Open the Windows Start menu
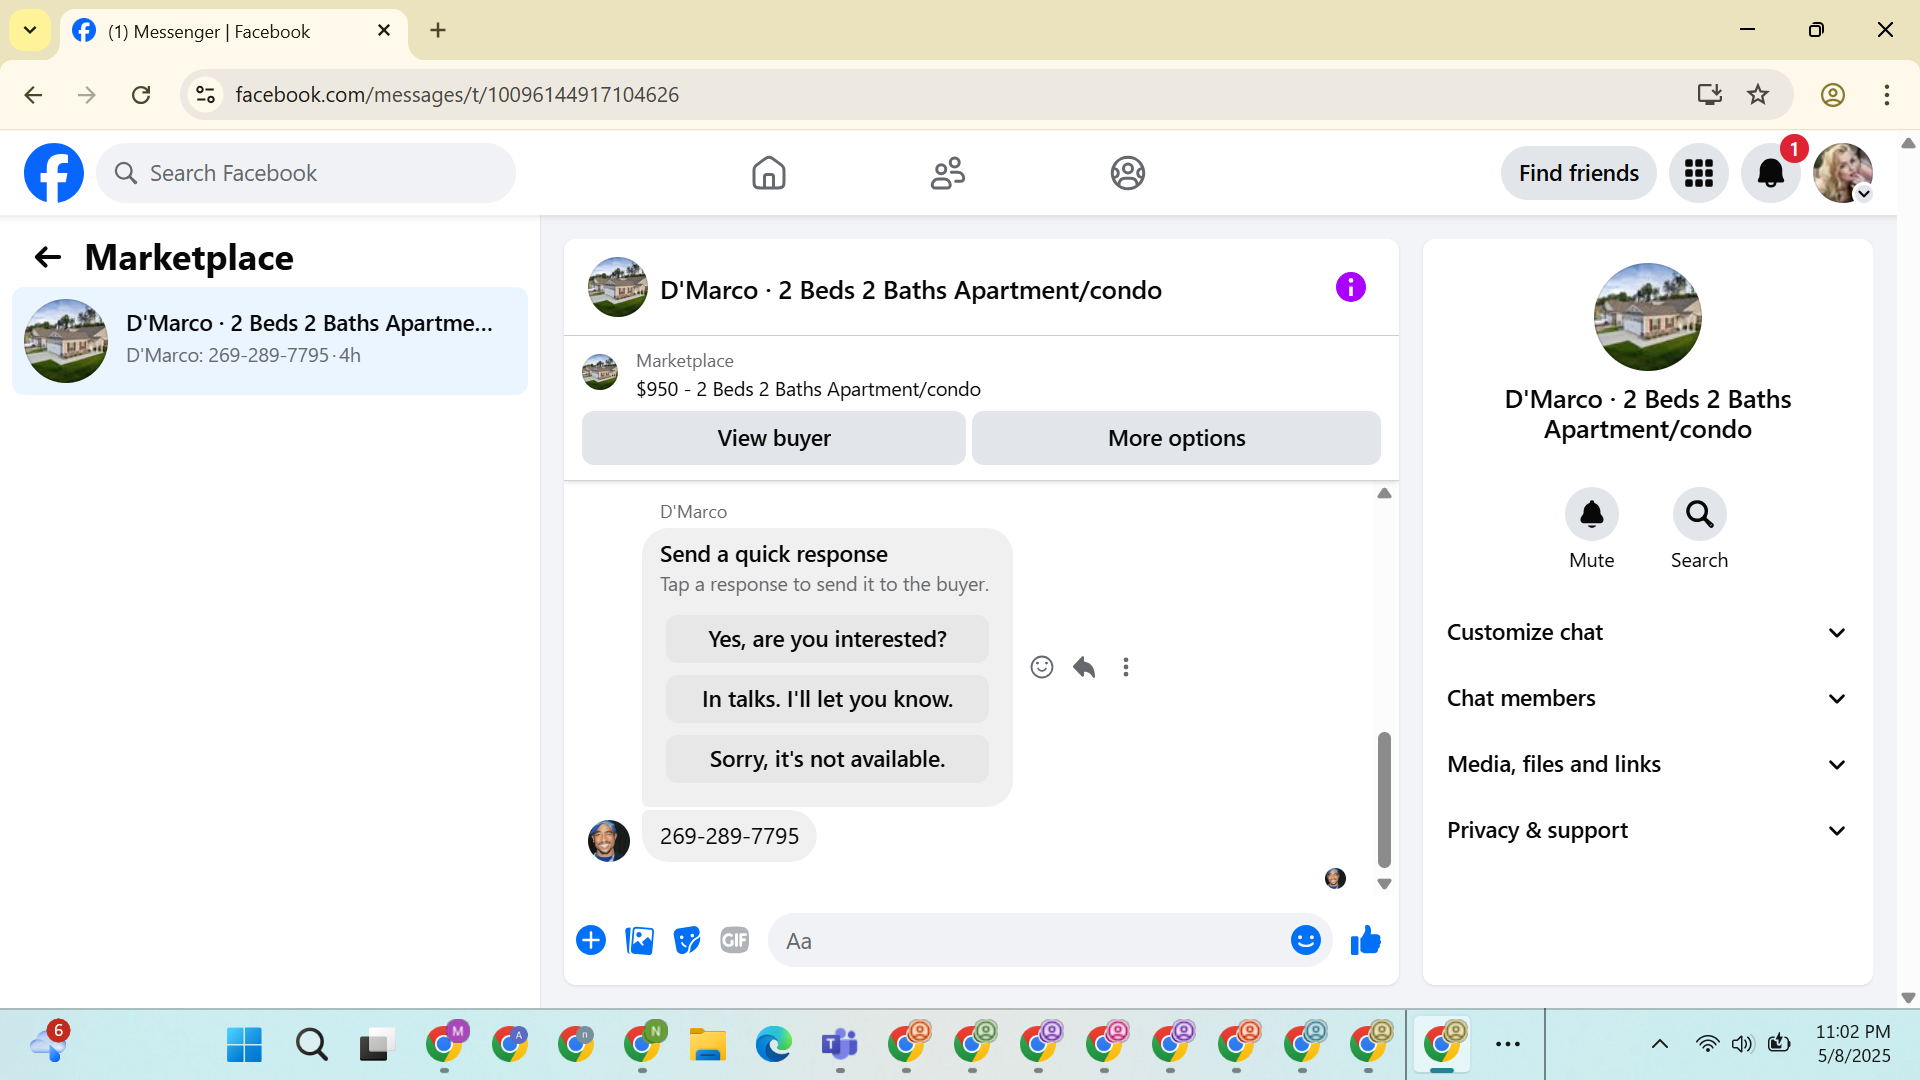This screenshot has width=1920, height=1080. pos(244,1045)
